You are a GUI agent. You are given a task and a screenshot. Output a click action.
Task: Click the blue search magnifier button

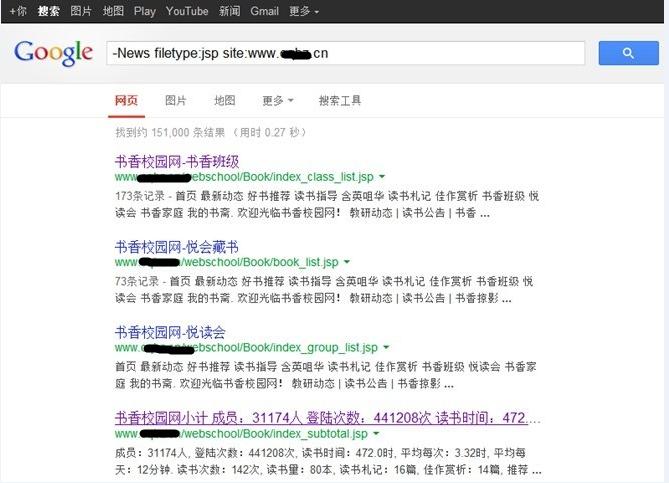click(x=628, y=53)
